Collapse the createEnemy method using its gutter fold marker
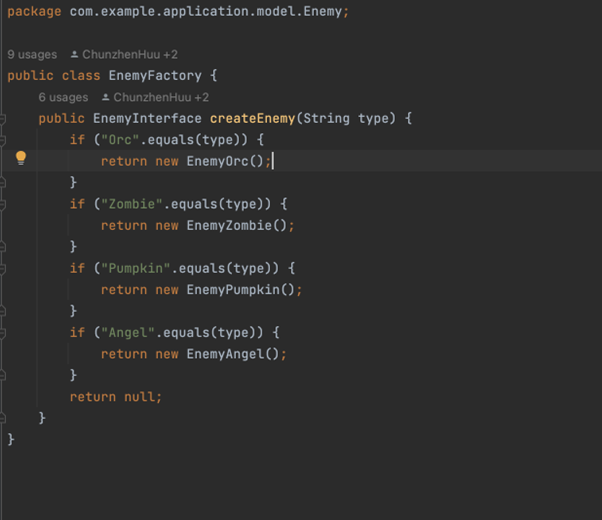 pos(2,119)
